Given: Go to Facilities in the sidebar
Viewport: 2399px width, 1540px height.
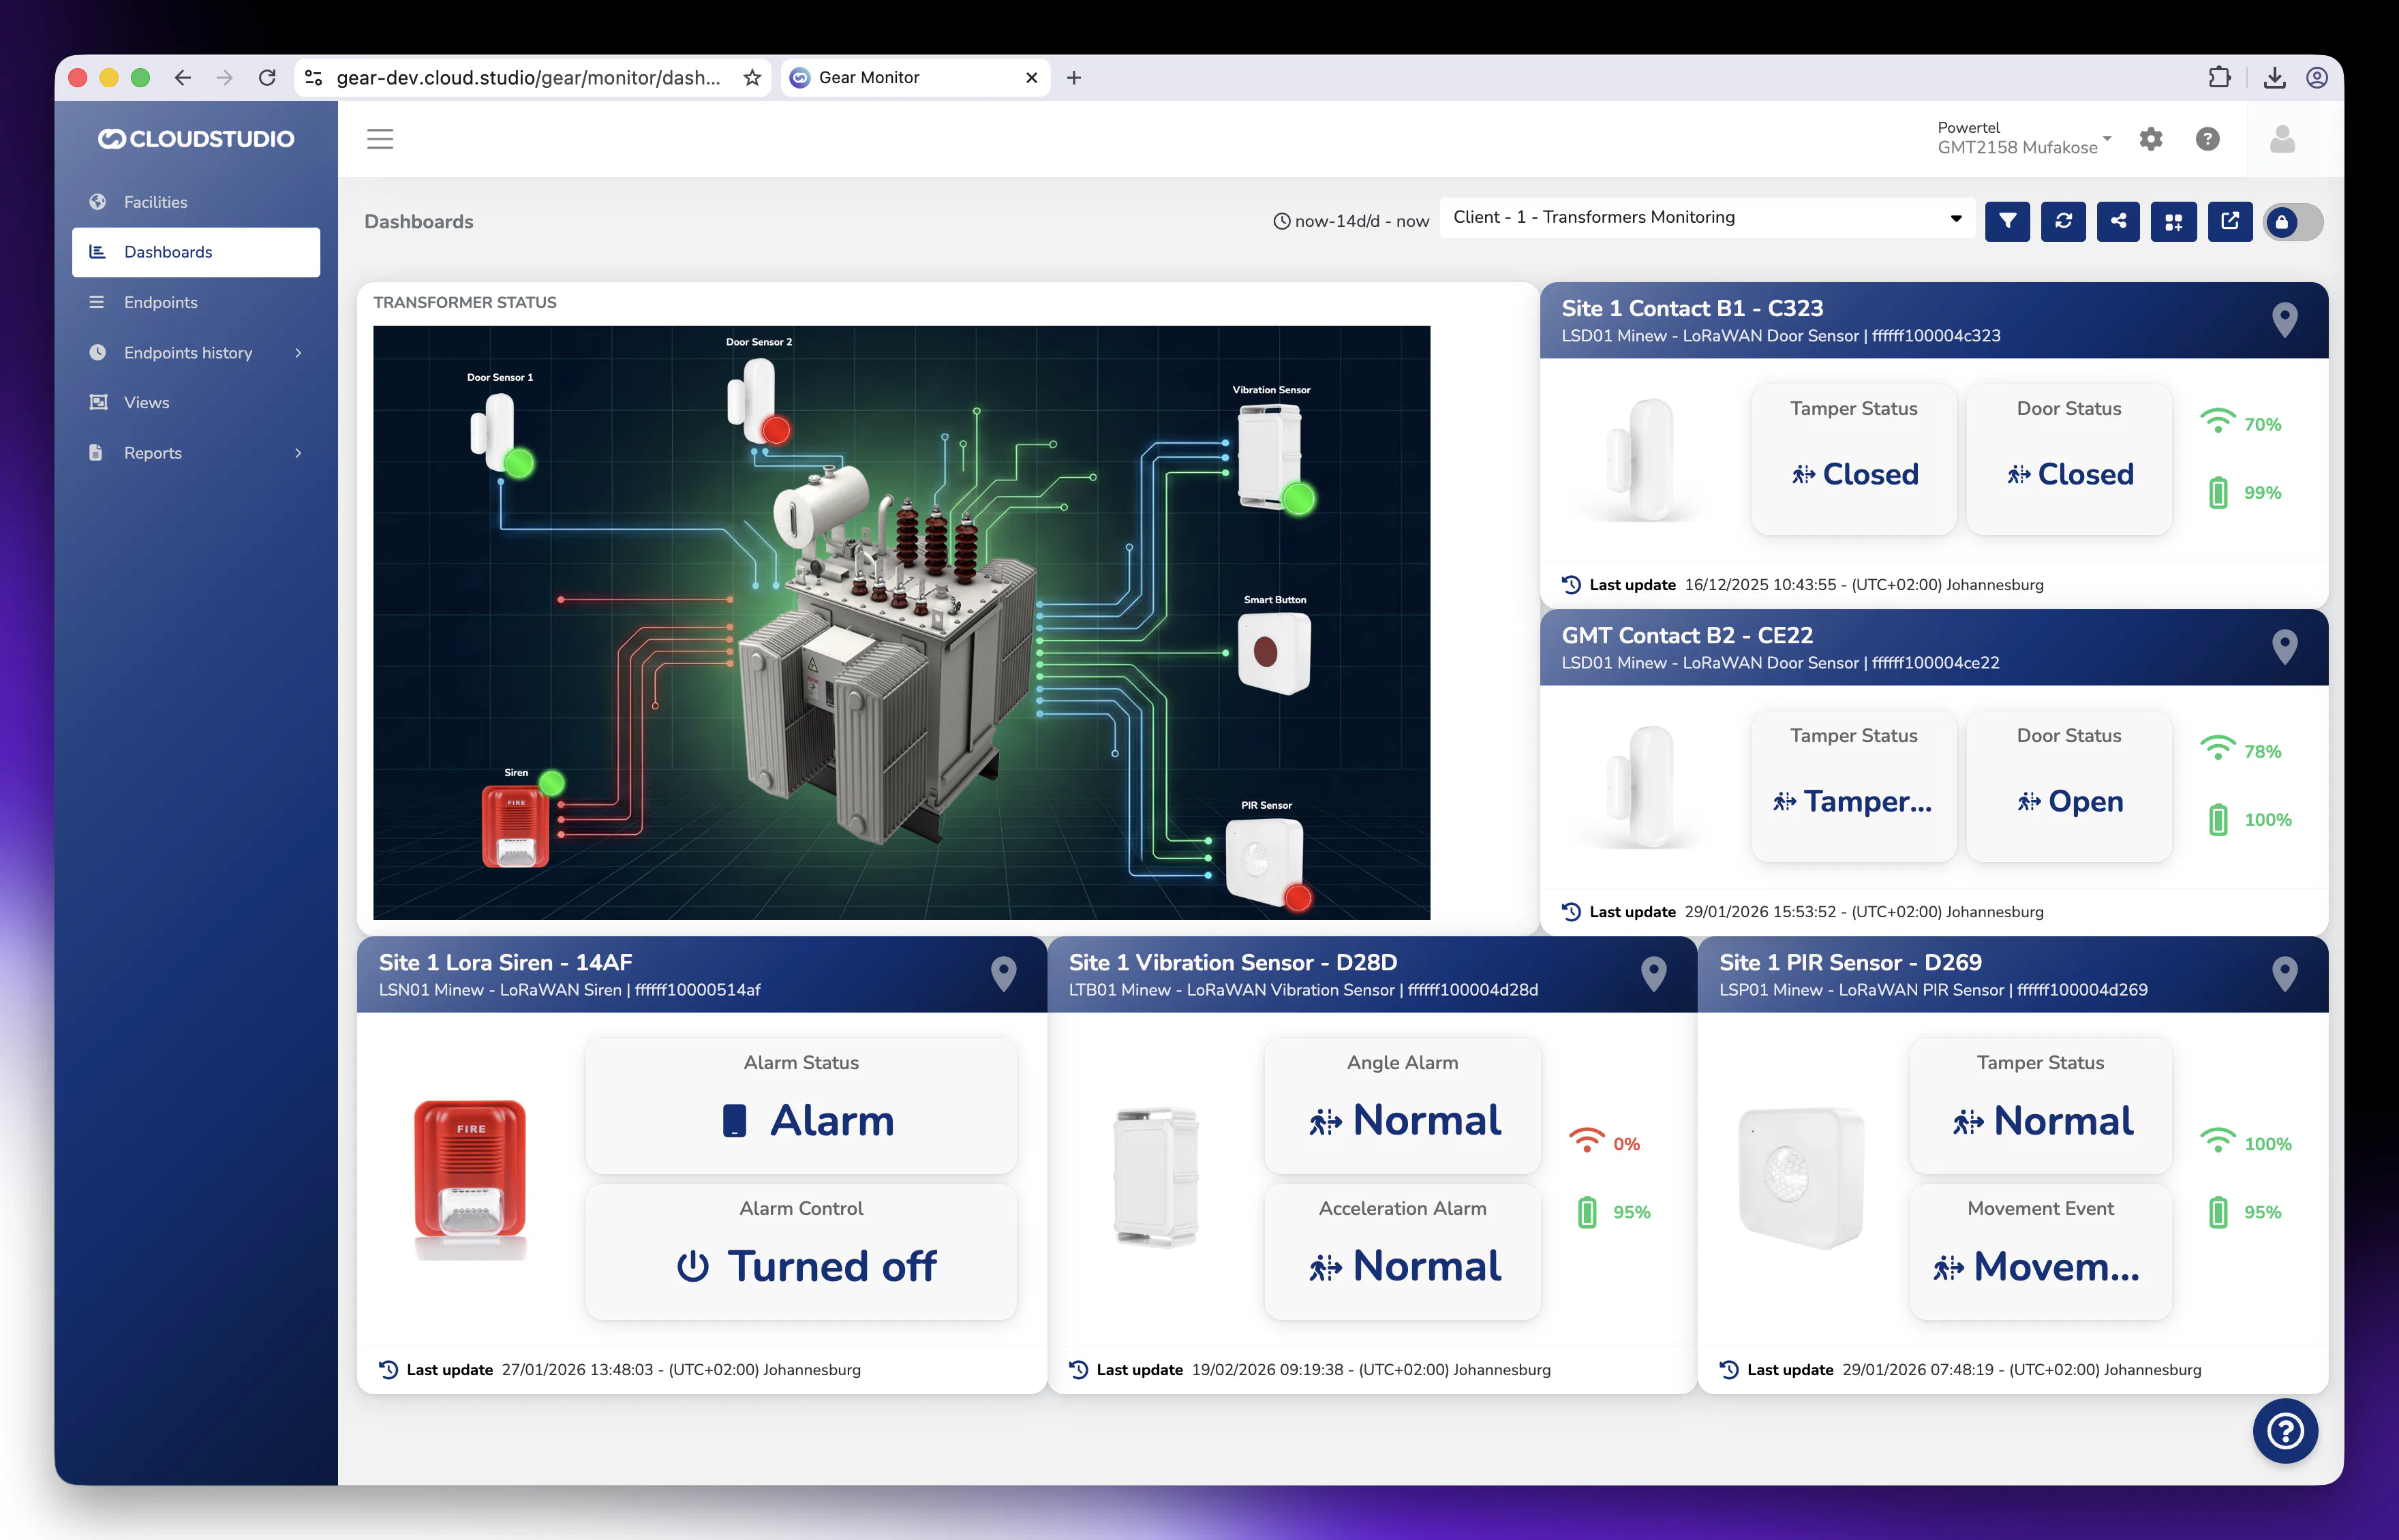Looking at the screenshot, I should (196, 202).
